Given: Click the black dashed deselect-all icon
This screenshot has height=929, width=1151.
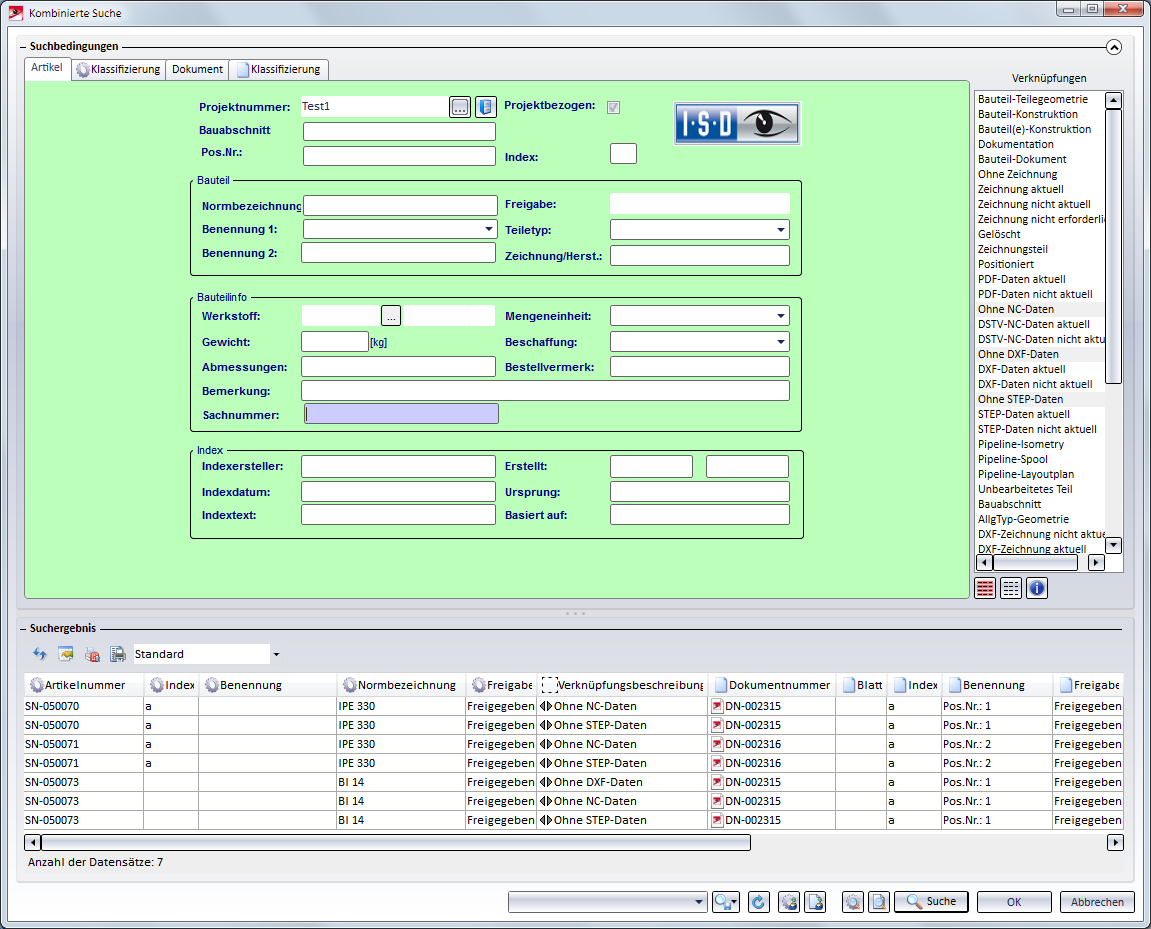Looking at the screenshot, I should click(1011, 588).
